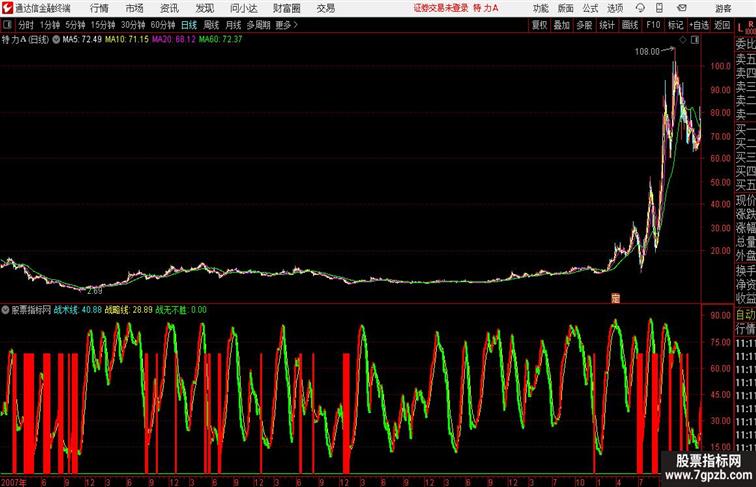Click the 2.69 low price label
This screenshot has width=756, height=487.
coord(94,291)
